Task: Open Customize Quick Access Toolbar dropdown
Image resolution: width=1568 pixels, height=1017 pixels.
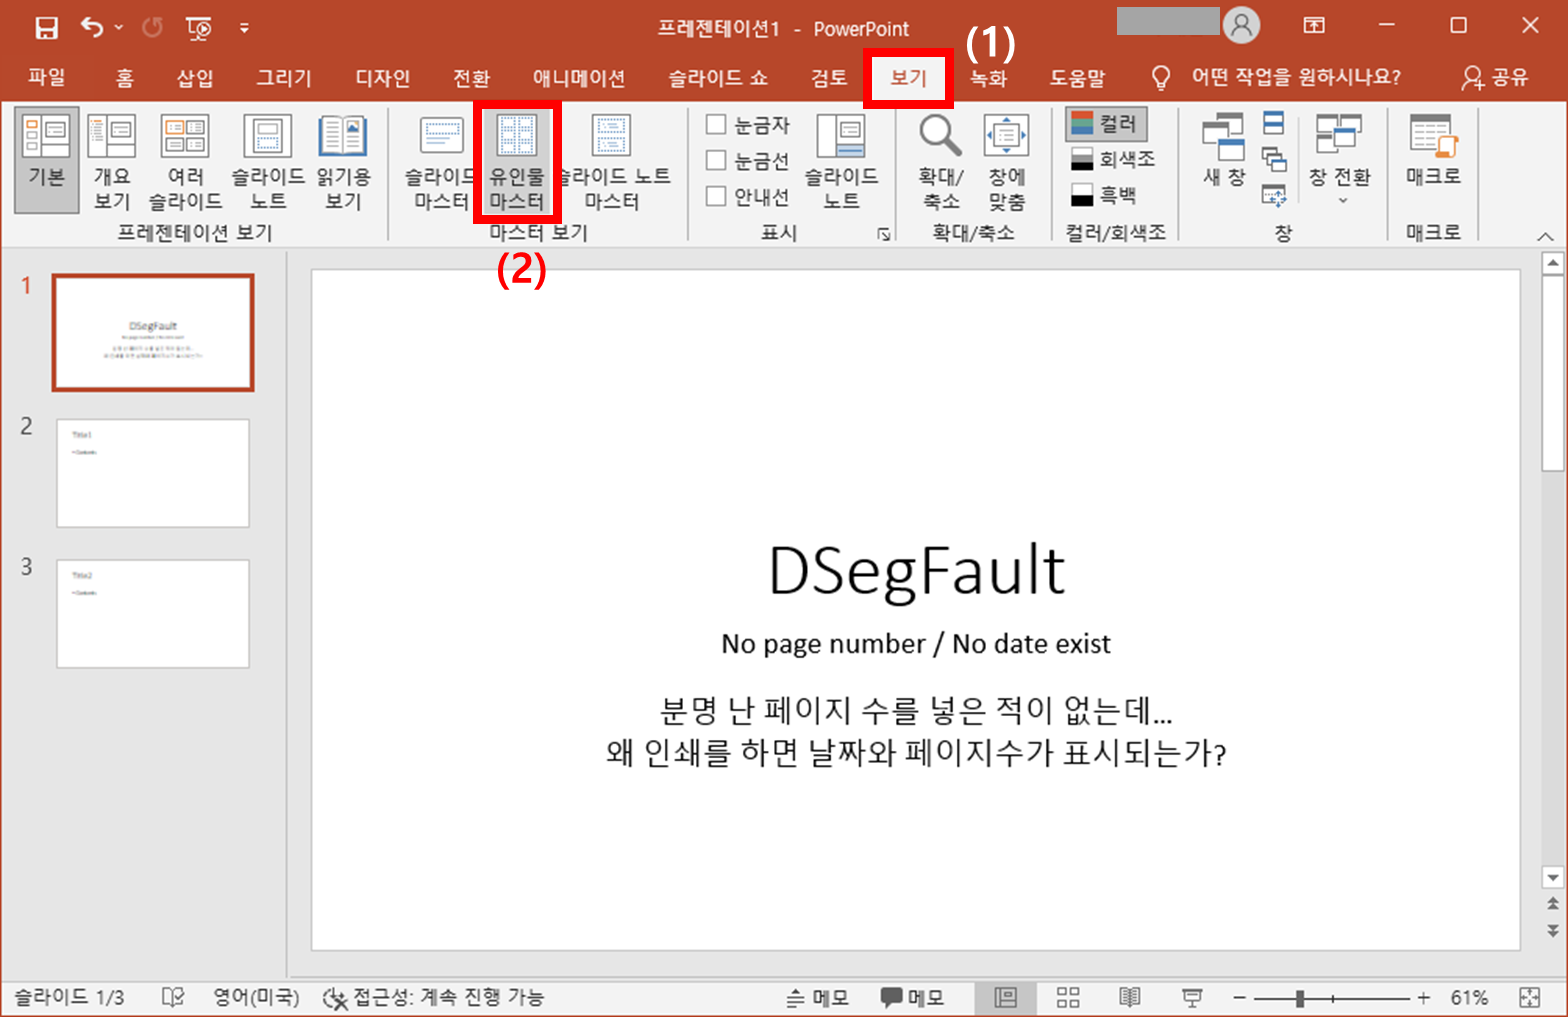Action: (x=244, y=28)
